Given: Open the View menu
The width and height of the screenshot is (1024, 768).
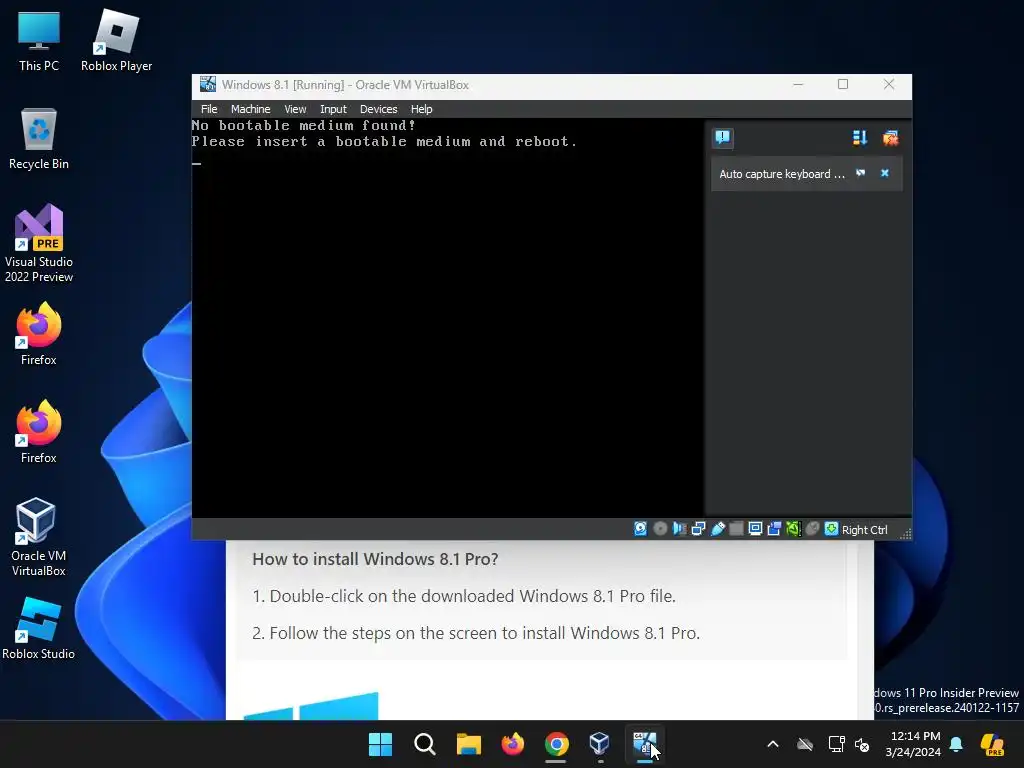Looking at the screenshot, I should [x=295, y=109].
